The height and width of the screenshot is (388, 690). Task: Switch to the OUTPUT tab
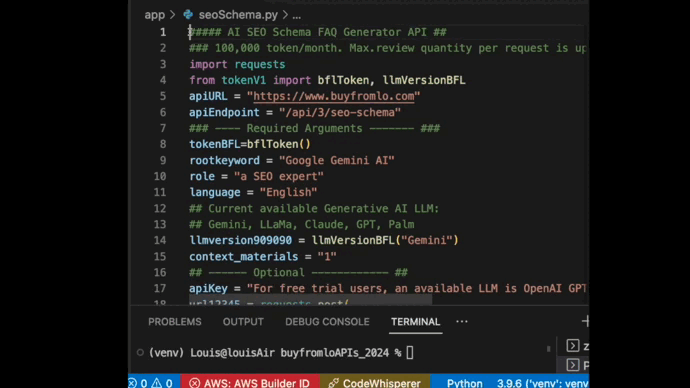coord(243,322)
